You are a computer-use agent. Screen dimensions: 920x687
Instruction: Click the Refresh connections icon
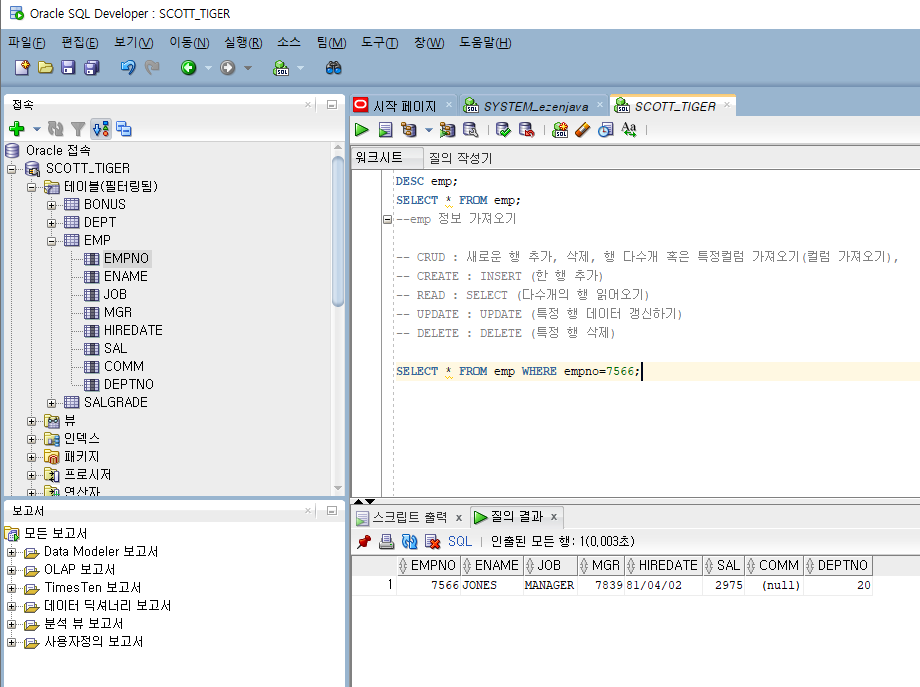[x=56, y=128]
